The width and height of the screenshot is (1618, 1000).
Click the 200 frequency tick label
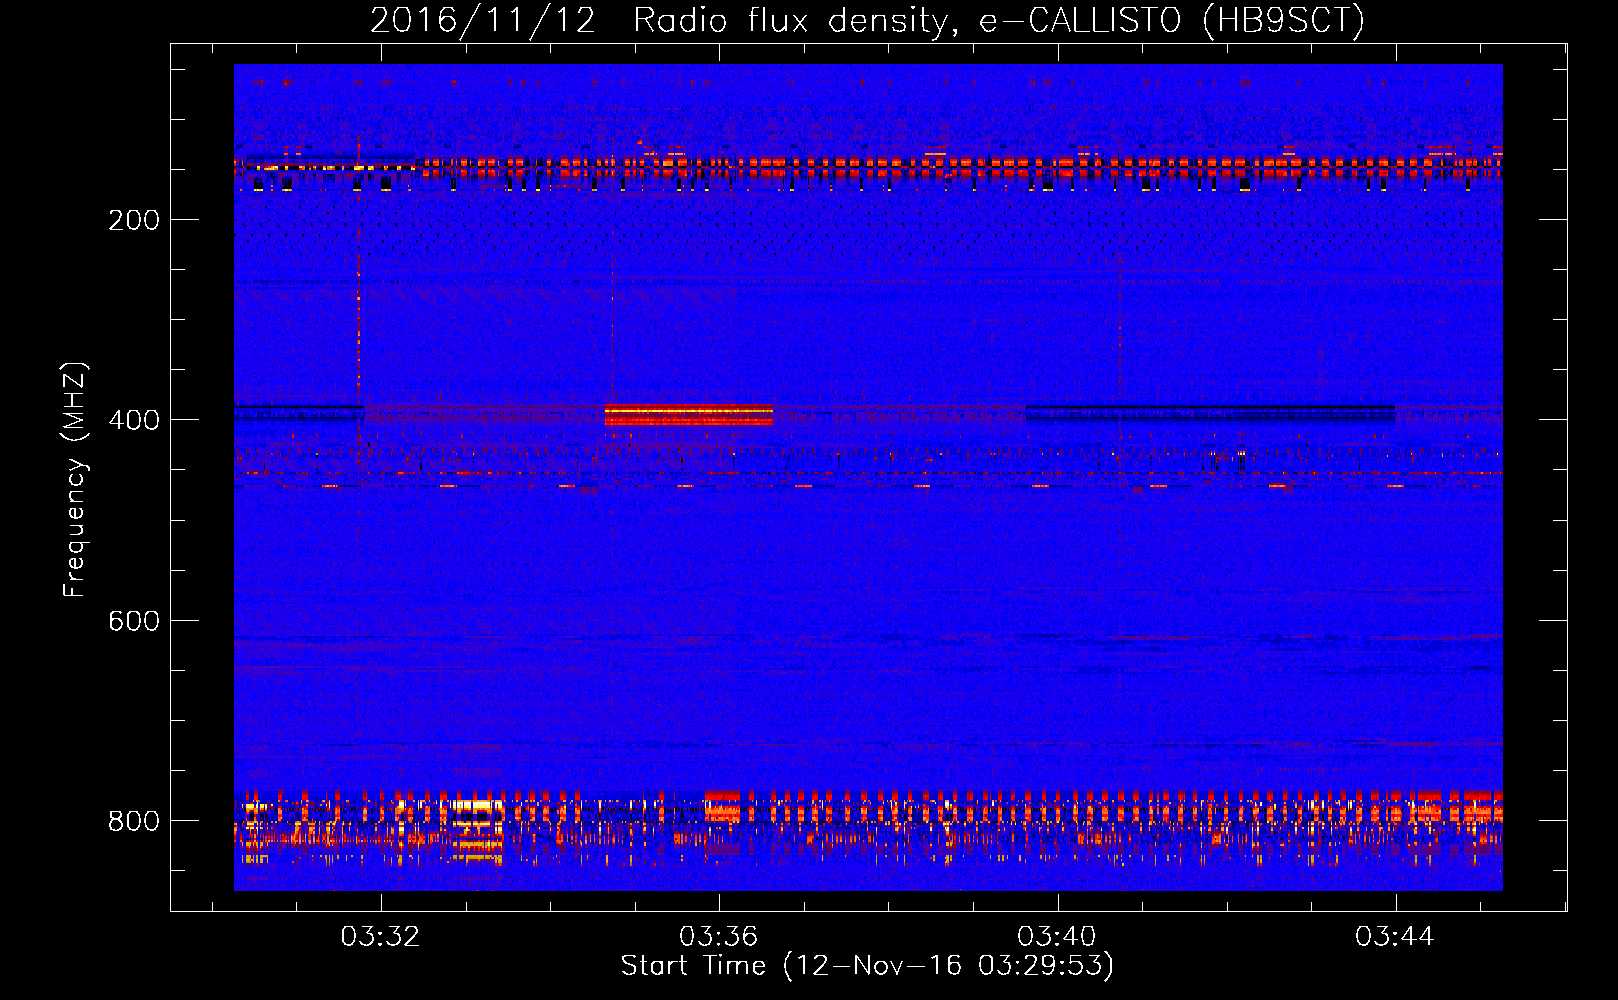[x=134, y=220]
